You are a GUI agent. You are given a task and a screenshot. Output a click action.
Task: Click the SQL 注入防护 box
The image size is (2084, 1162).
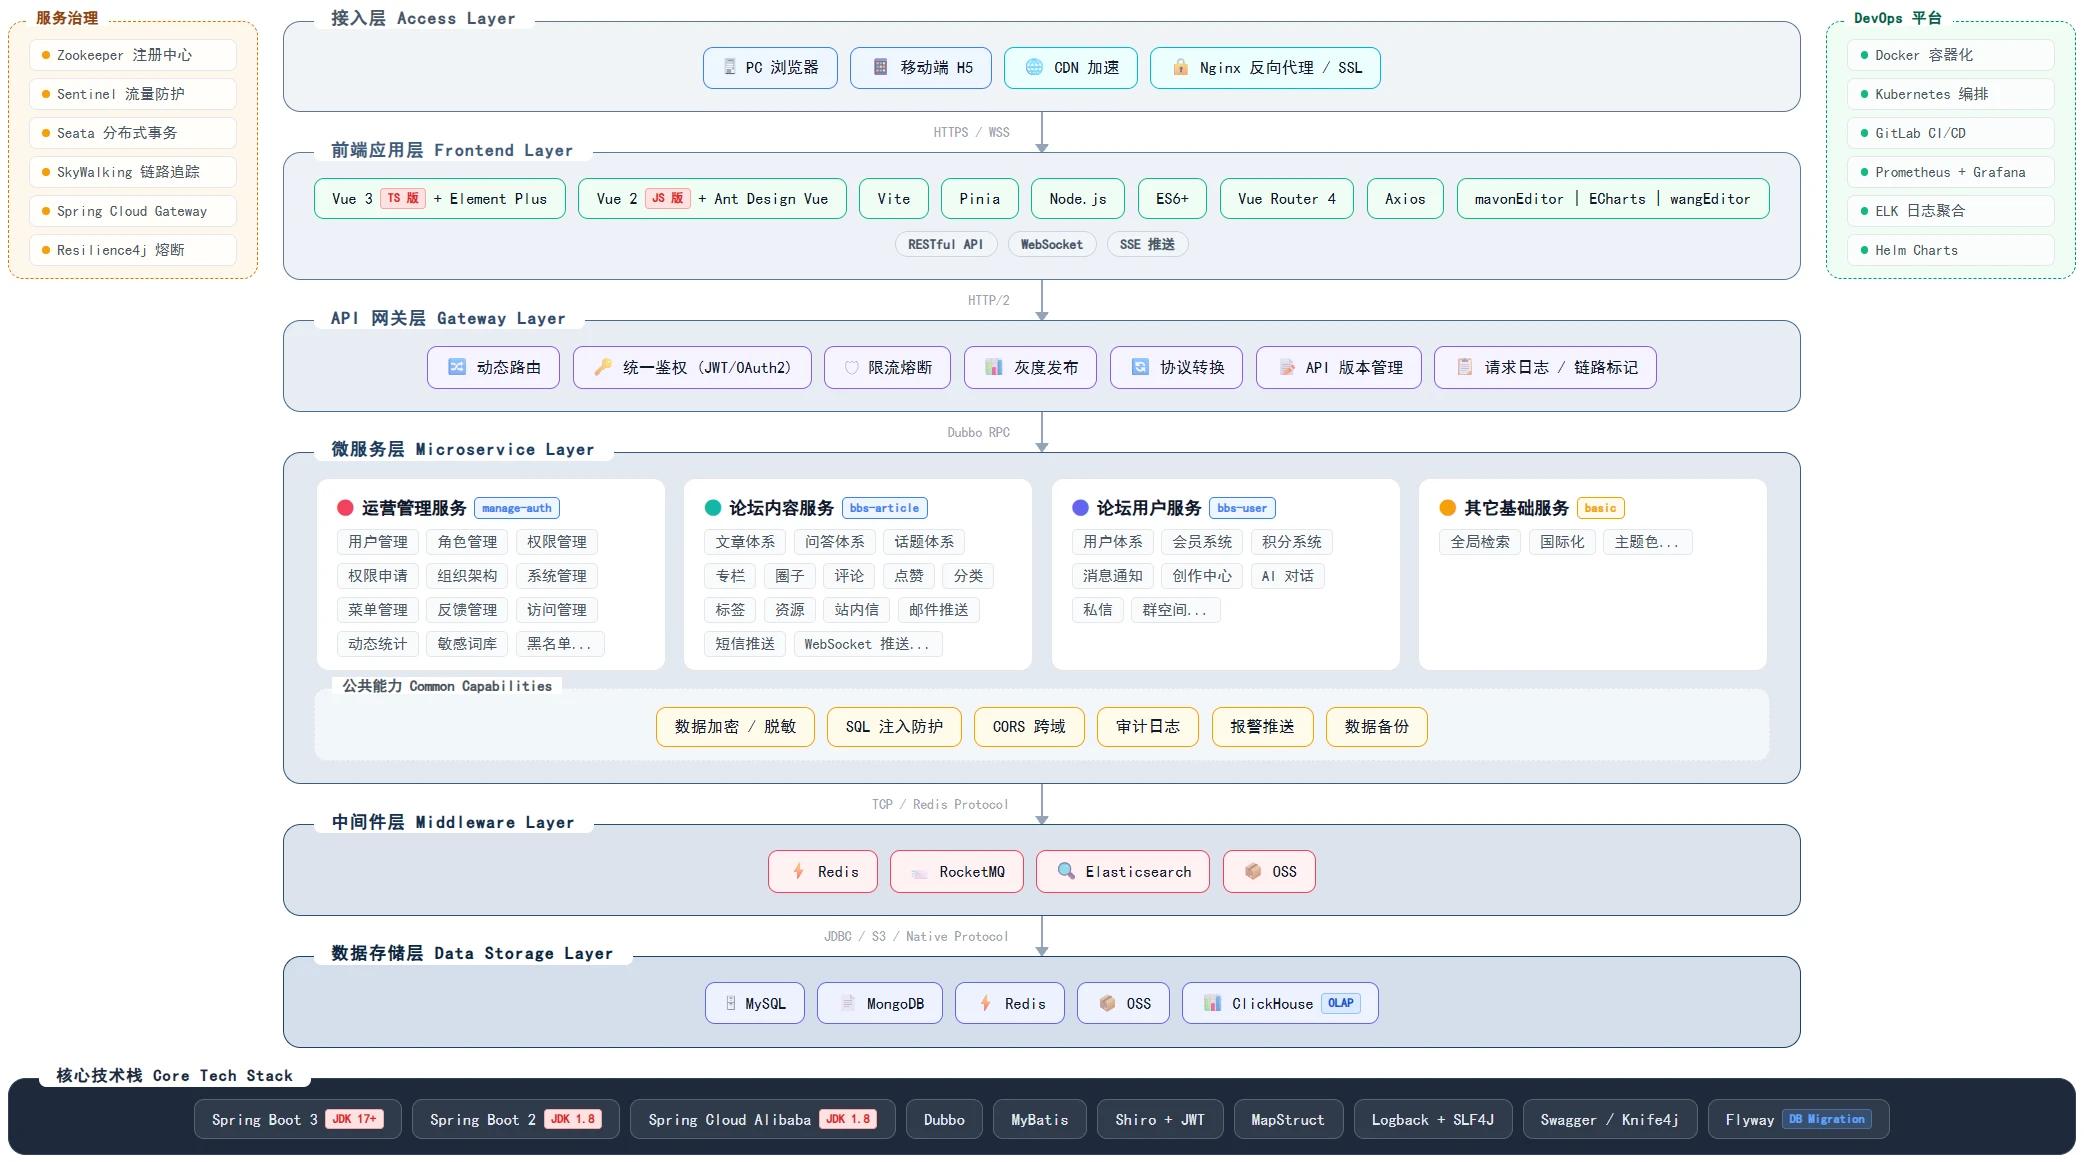pos(894,727)
